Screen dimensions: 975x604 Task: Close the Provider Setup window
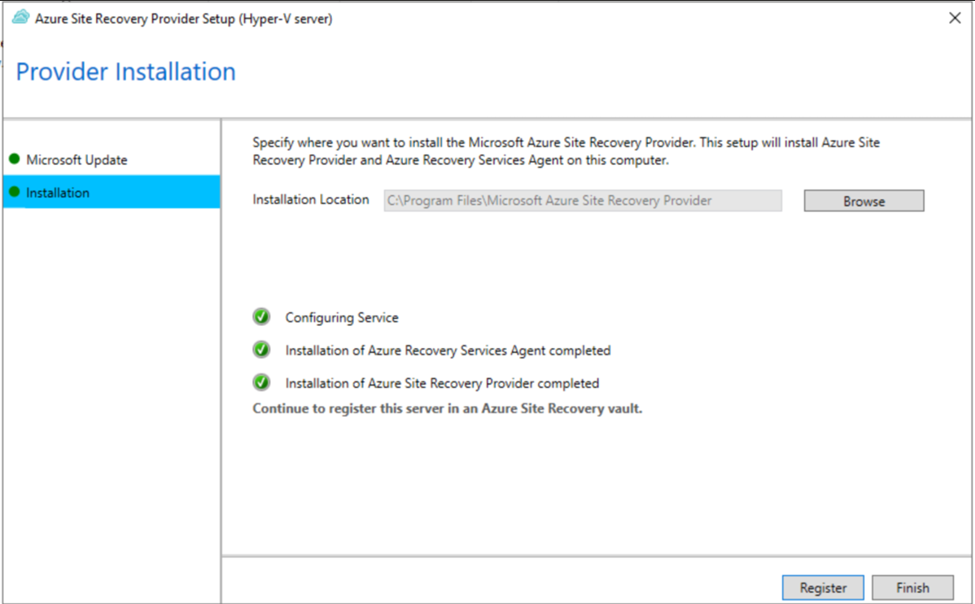[955, 18]
